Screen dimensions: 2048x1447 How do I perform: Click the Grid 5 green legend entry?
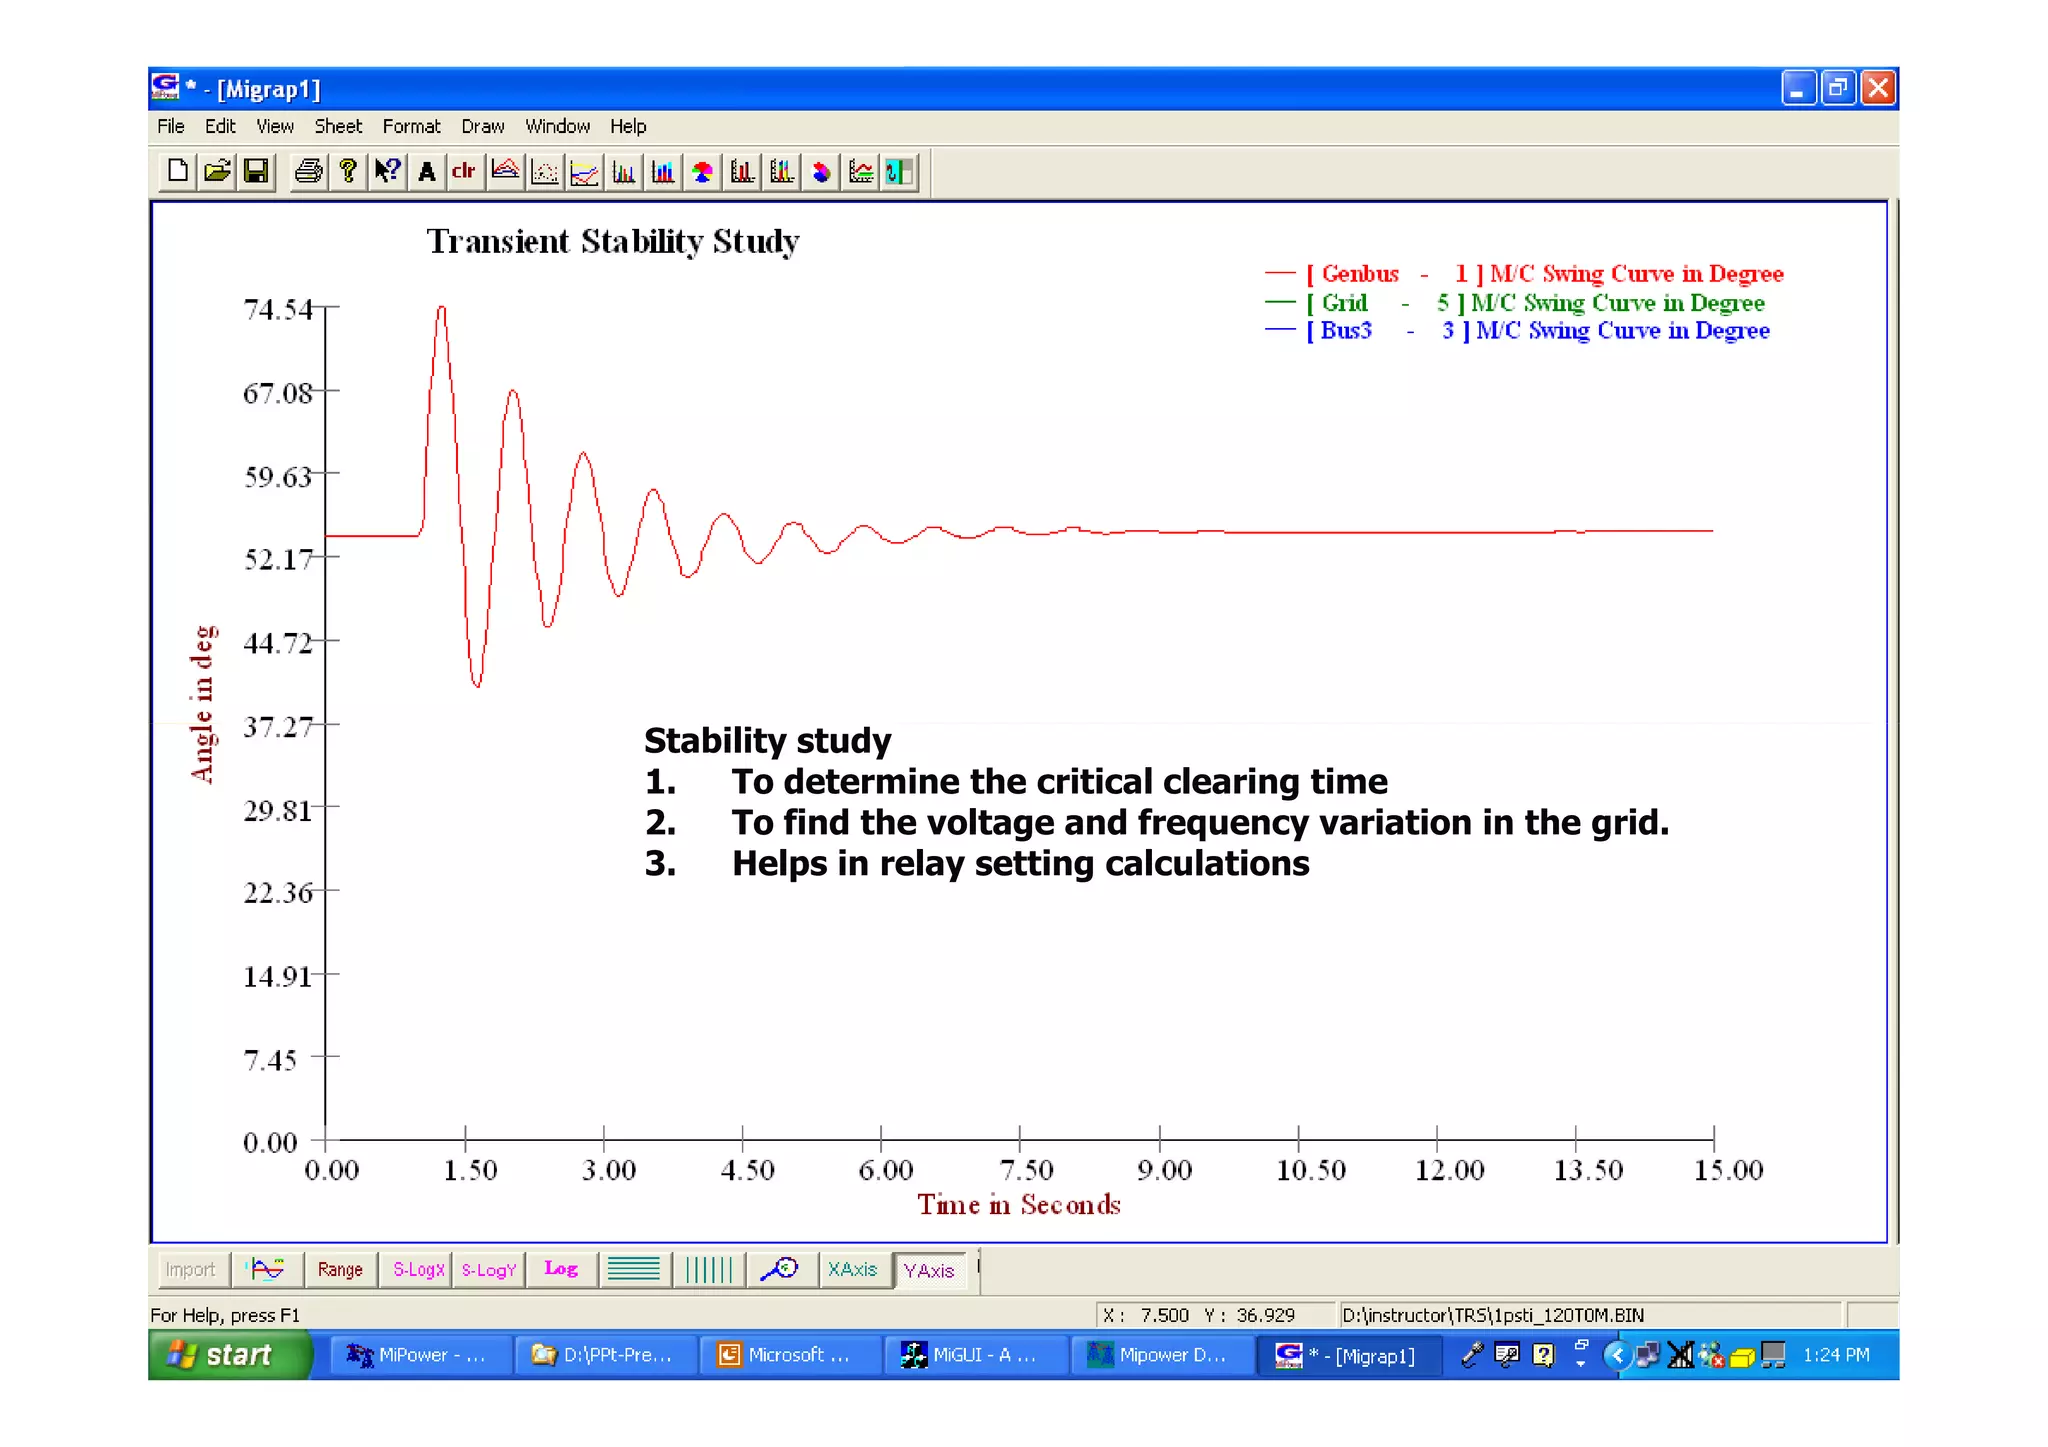1515,302
